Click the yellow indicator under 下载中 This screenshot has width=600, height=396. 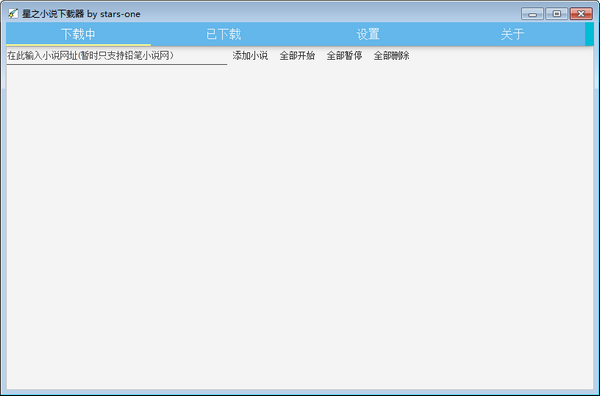click(x=78, y=45)
